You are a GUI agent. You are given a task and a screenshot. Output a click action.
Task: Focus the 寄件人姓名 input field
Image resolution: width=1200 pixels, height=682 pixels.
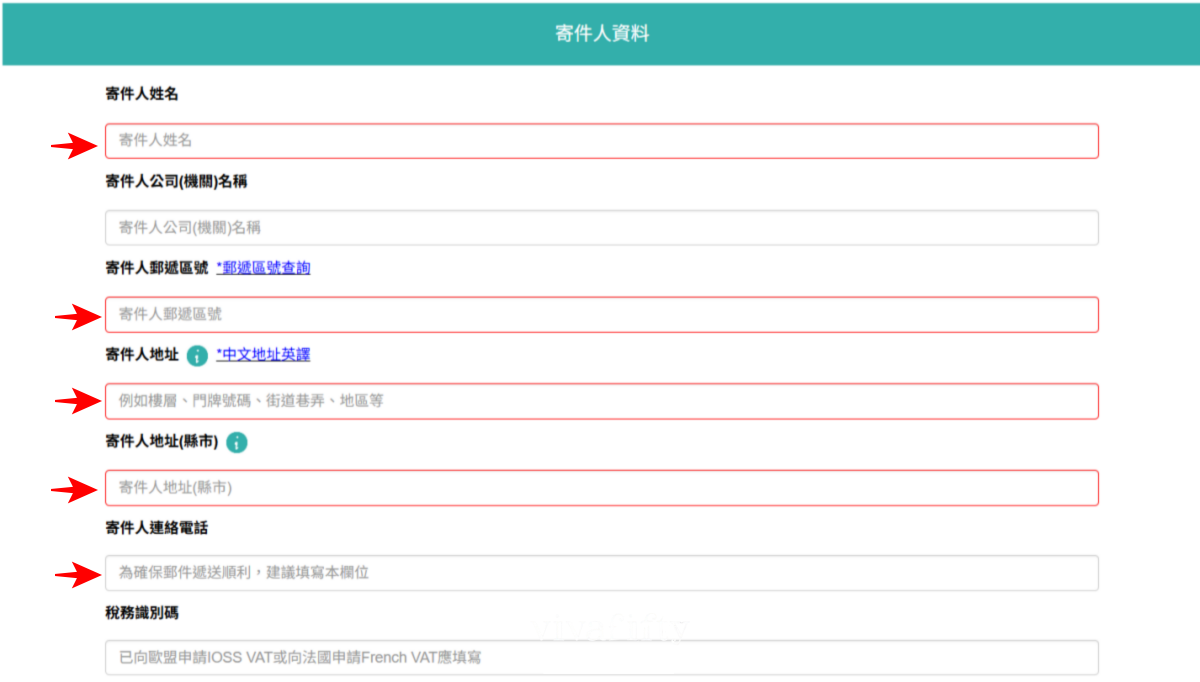click(x=601, y=141)
